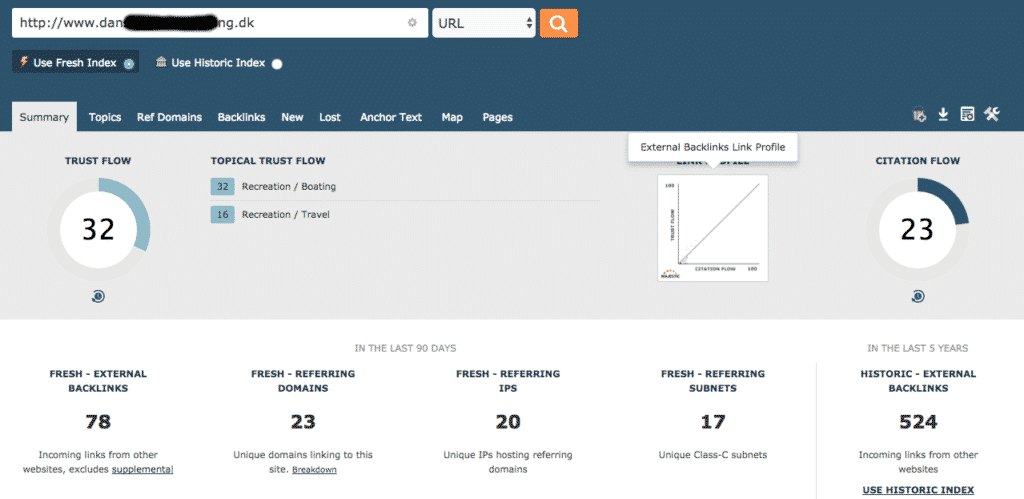Click the 'IN THE LAST 5 YEARS' label
1024x499 pixels.
(918, 348)
